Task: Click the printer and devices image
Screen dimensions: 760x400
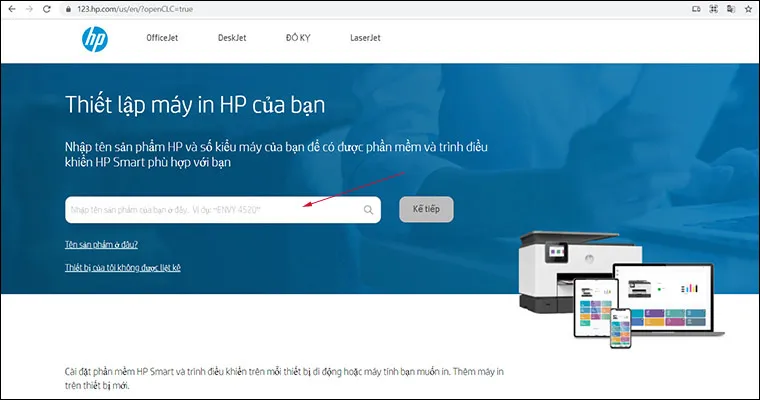Action: point(620,289)
